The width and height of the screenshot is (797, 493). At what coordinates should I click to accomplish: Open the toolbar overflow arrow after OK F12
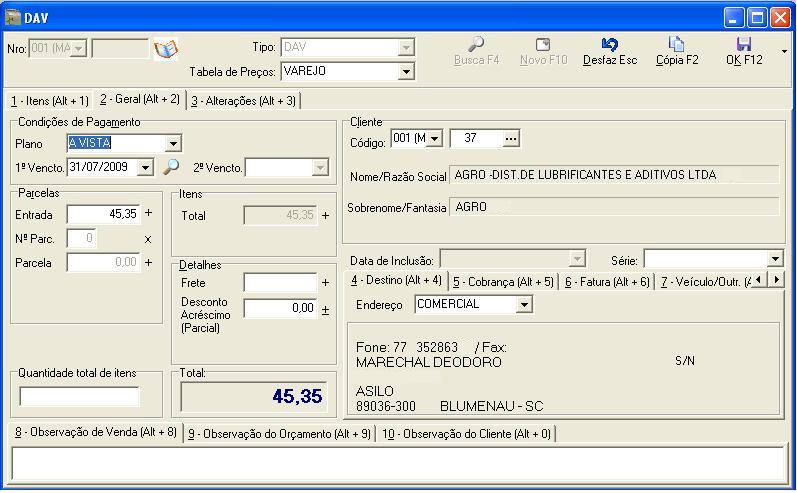[x=784, y=51]
